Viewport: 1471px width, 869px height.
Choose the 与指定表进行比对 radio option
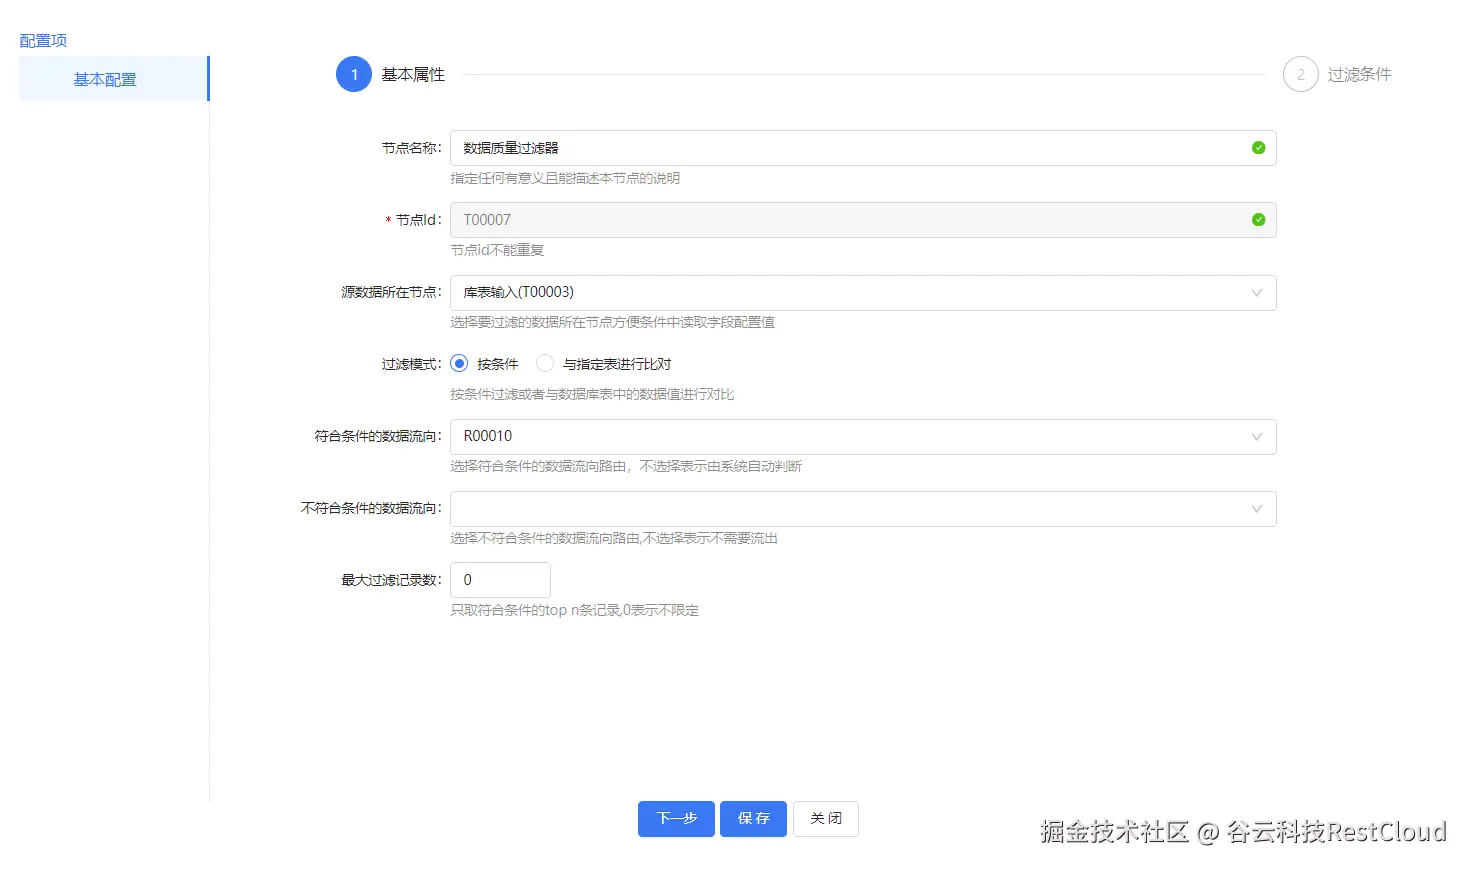coord(545,364)
